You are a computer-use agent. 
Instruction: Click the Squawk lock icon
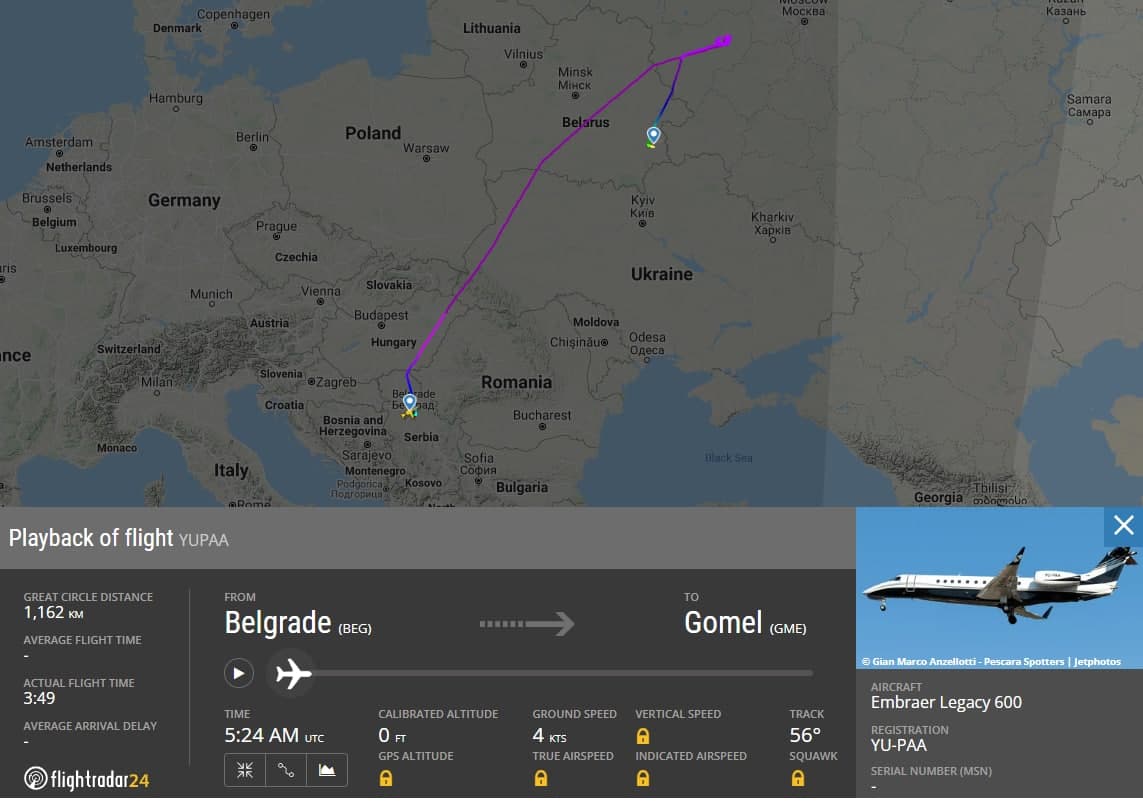point(798,778)
